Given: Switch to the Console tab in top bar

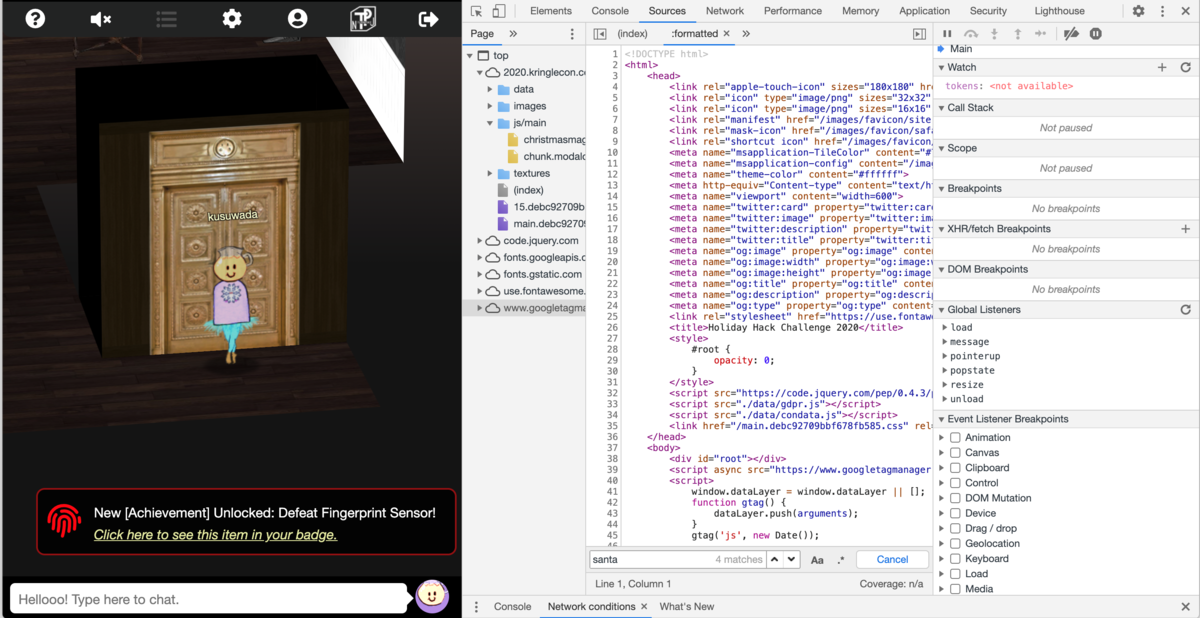Looking at the screenshot, I should point(610,11).
